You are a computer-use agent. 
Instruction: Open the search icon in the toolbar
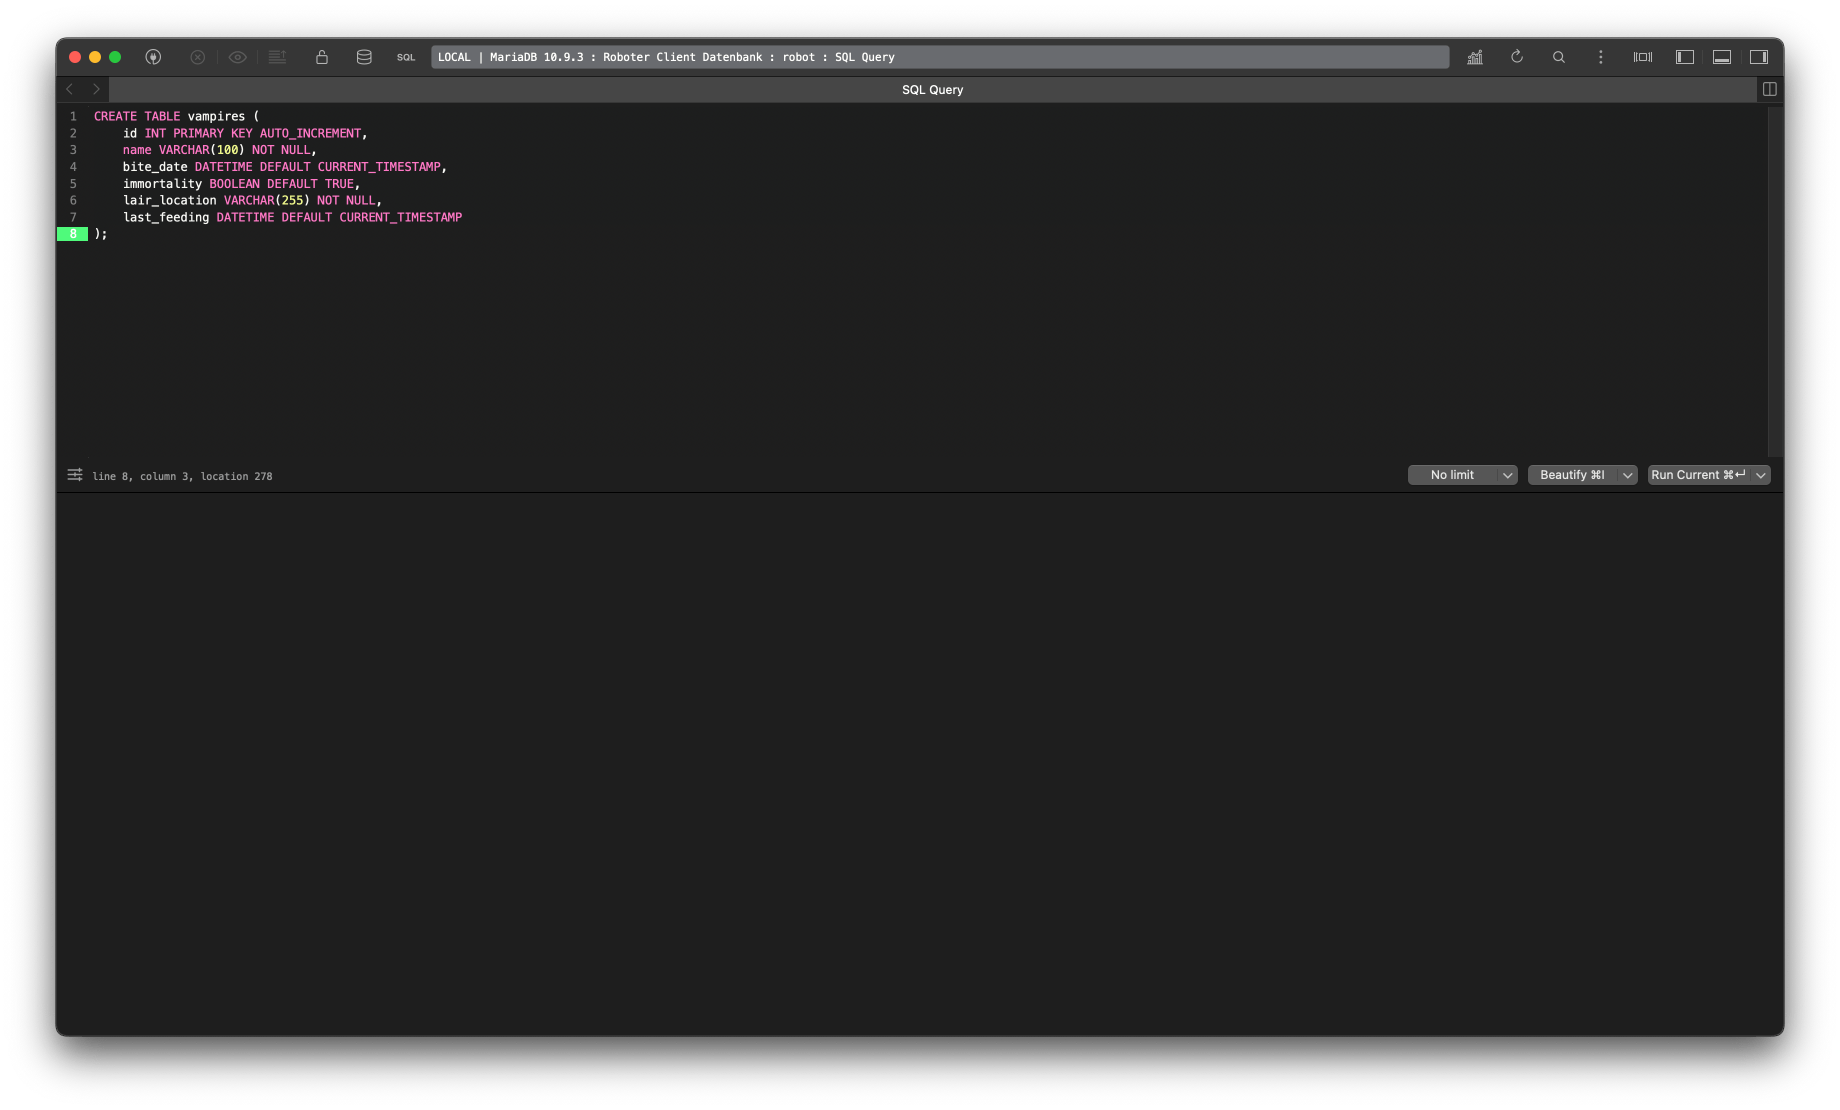(x=1558, y=57)
